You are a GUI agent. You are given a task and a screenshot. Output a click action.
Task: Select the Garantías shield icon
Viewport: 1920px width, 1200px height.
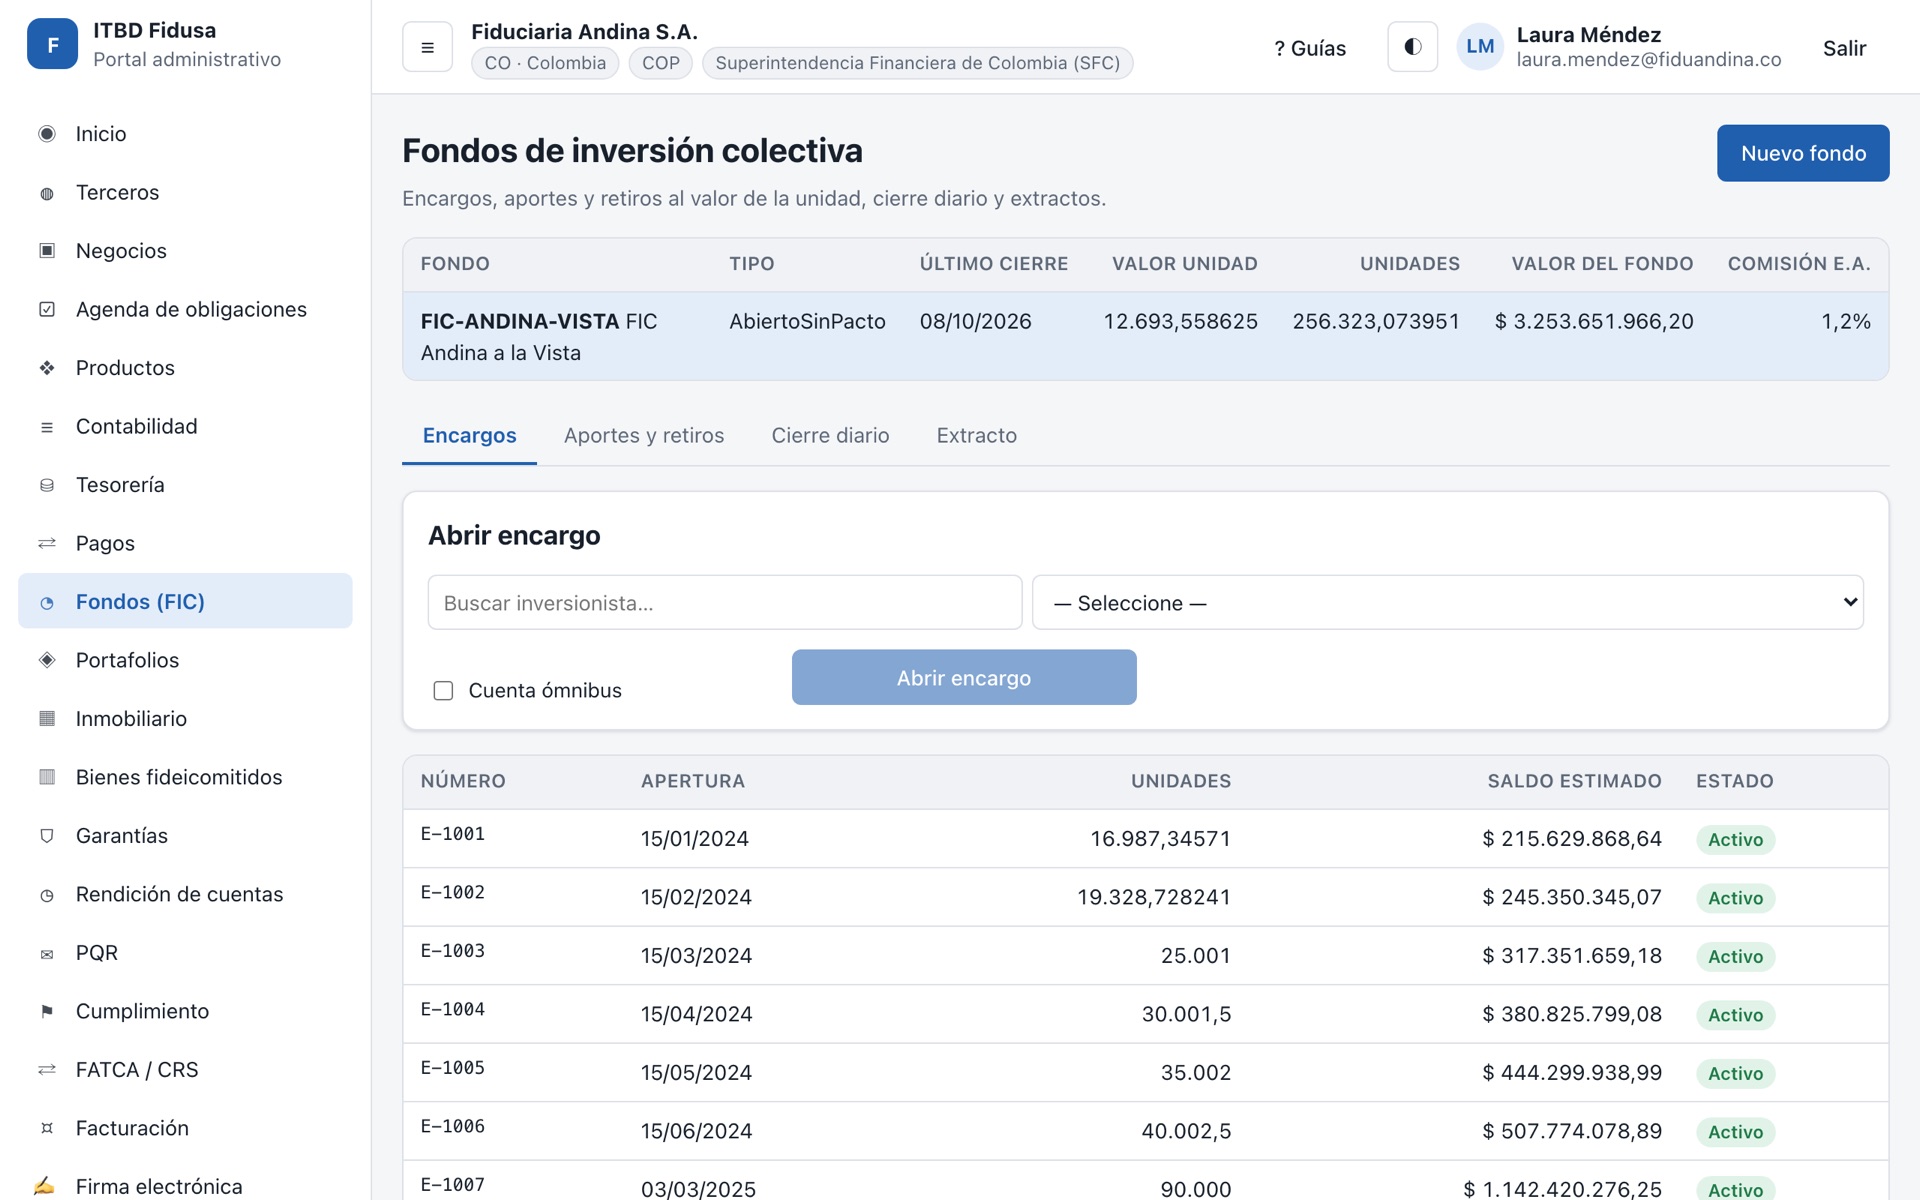coord(47,836)
